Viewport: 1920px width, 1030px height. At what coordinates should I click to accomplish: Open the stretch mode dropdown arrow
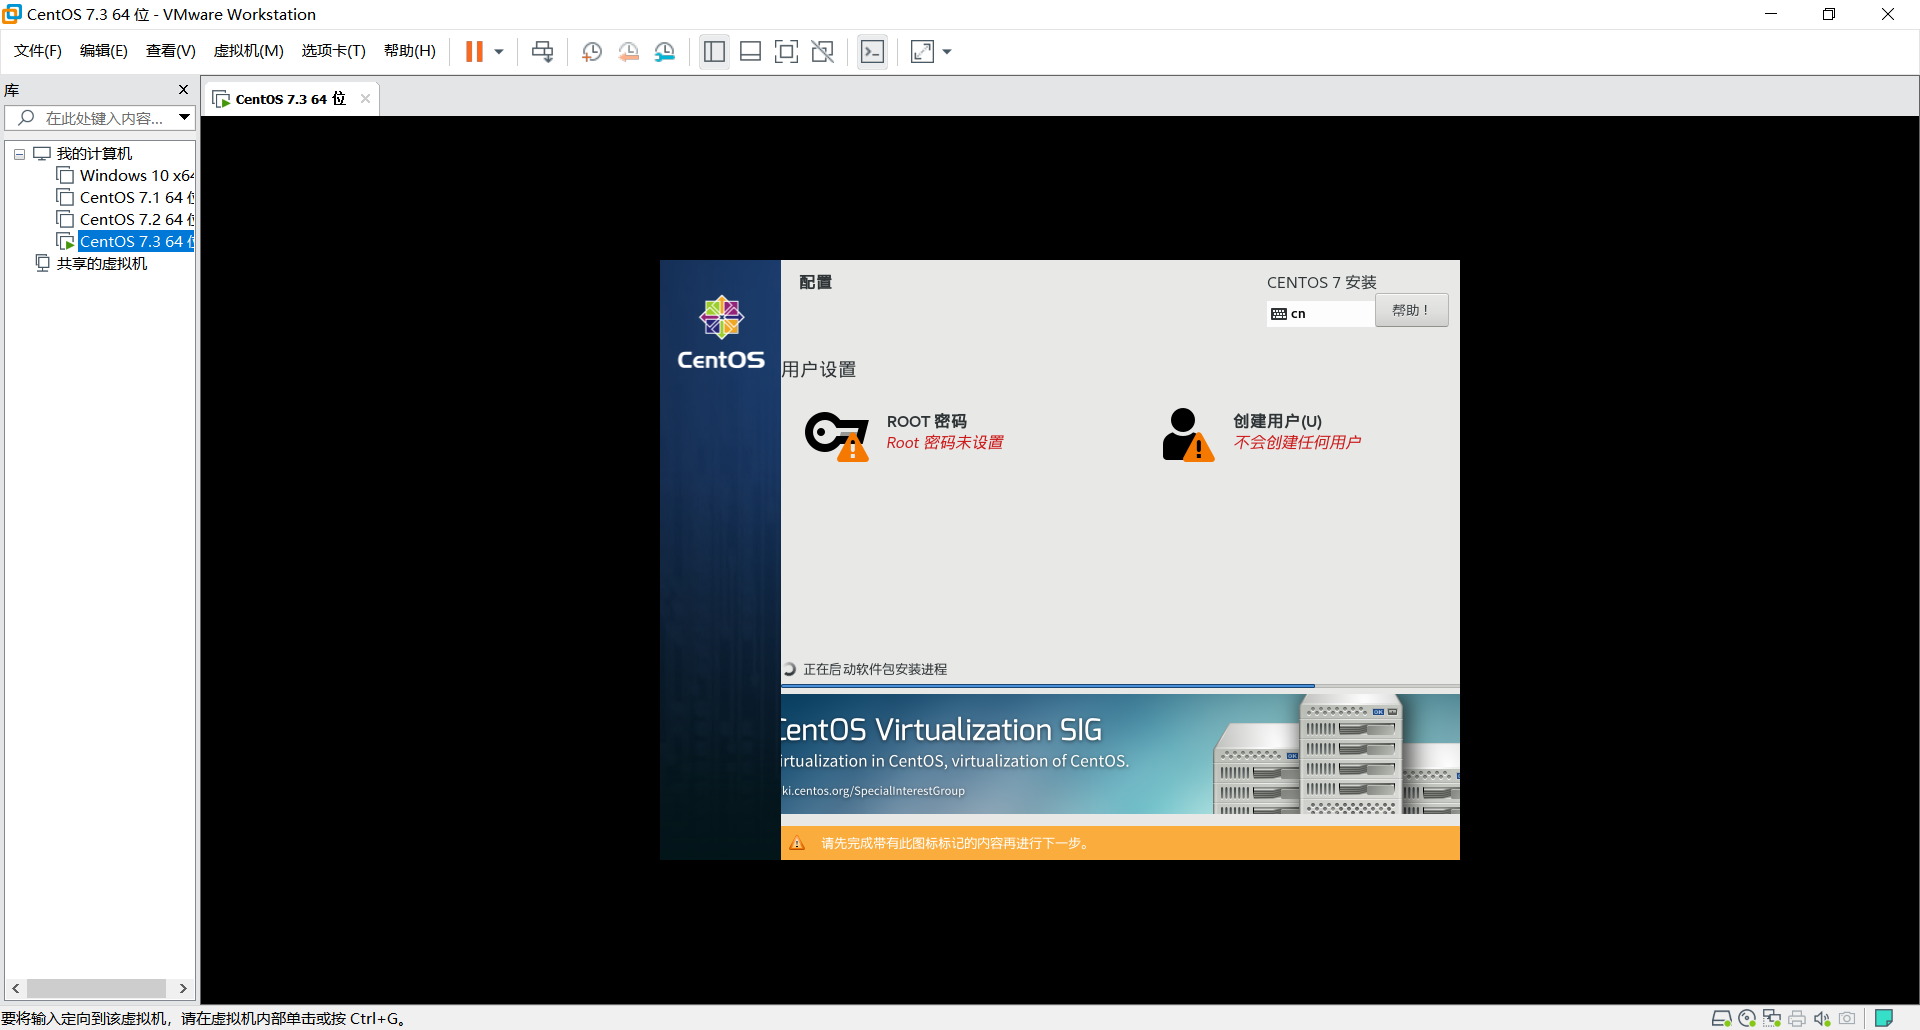coord(947,52)
